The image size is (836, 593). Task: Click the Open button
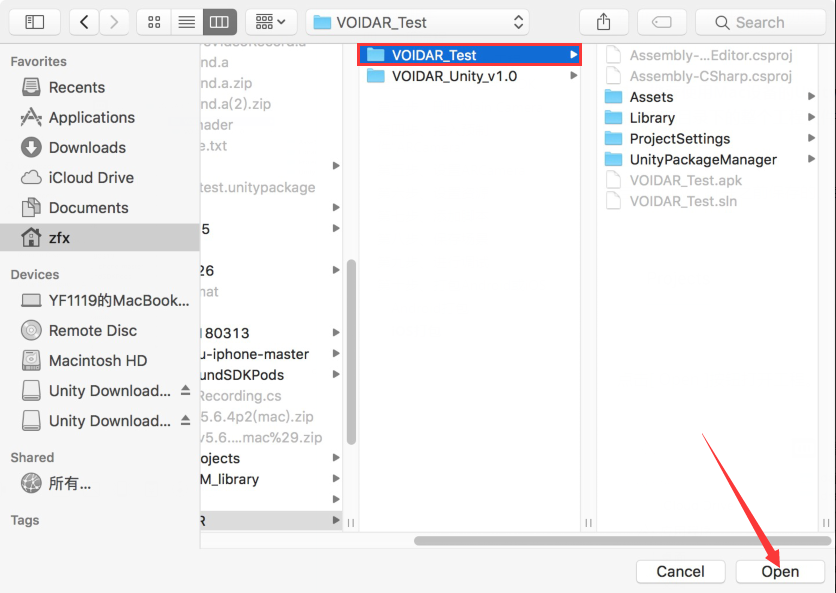point(780,571)
